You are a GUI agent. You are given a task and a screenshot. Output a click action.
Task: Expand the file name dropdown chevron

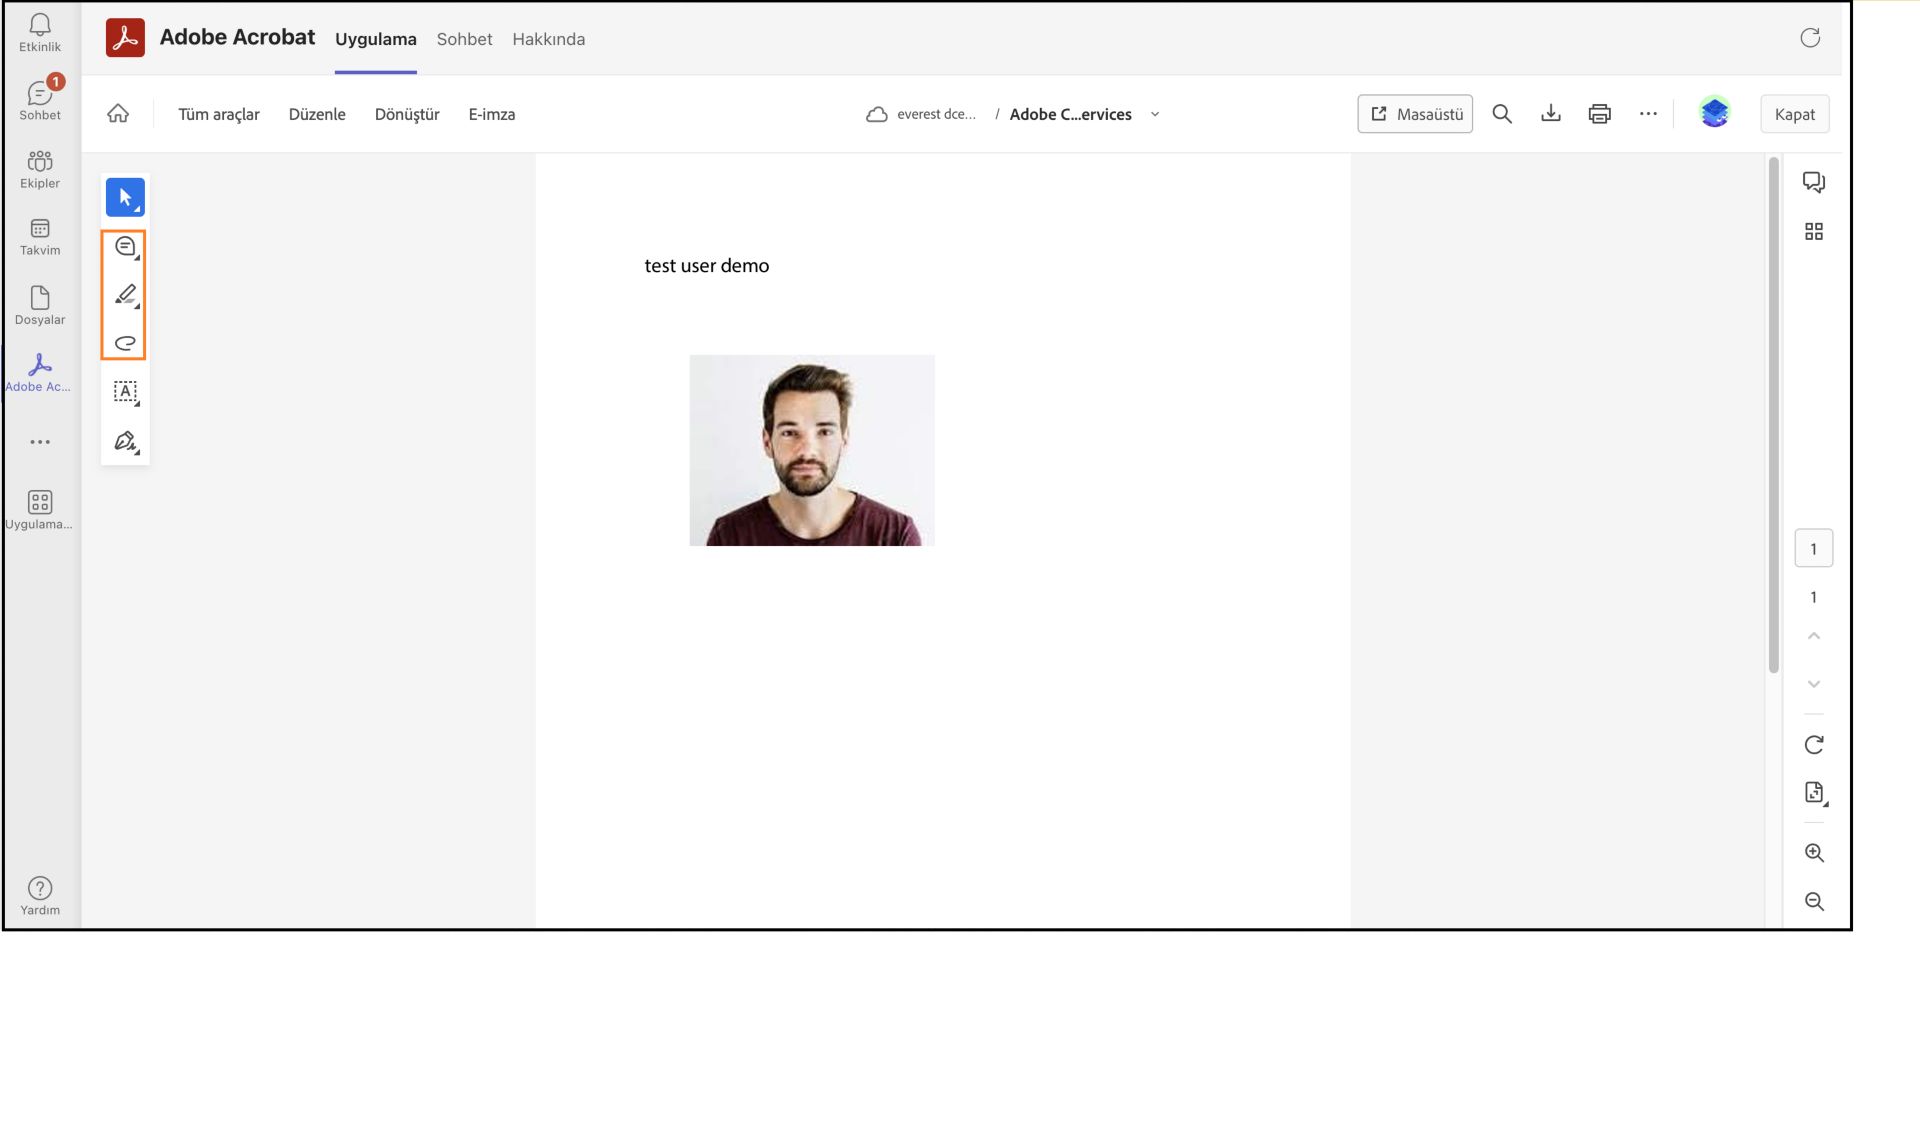click(1155, 114)
